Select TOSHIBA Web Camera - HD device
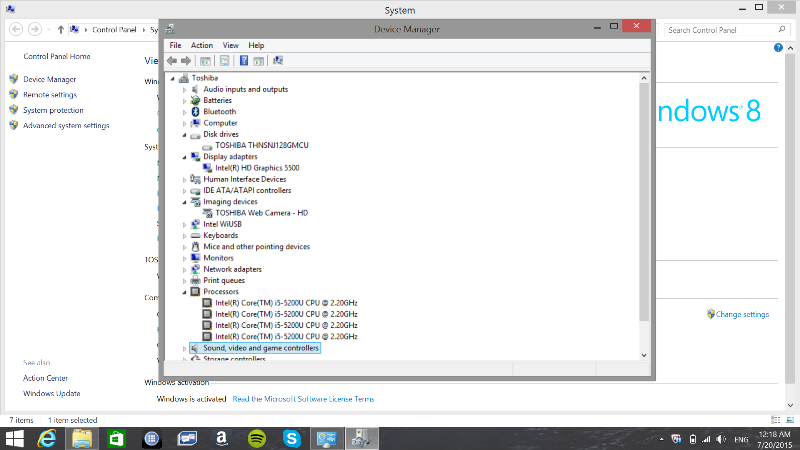The width and height of the screenshot is (800, 450). point(261,213)
